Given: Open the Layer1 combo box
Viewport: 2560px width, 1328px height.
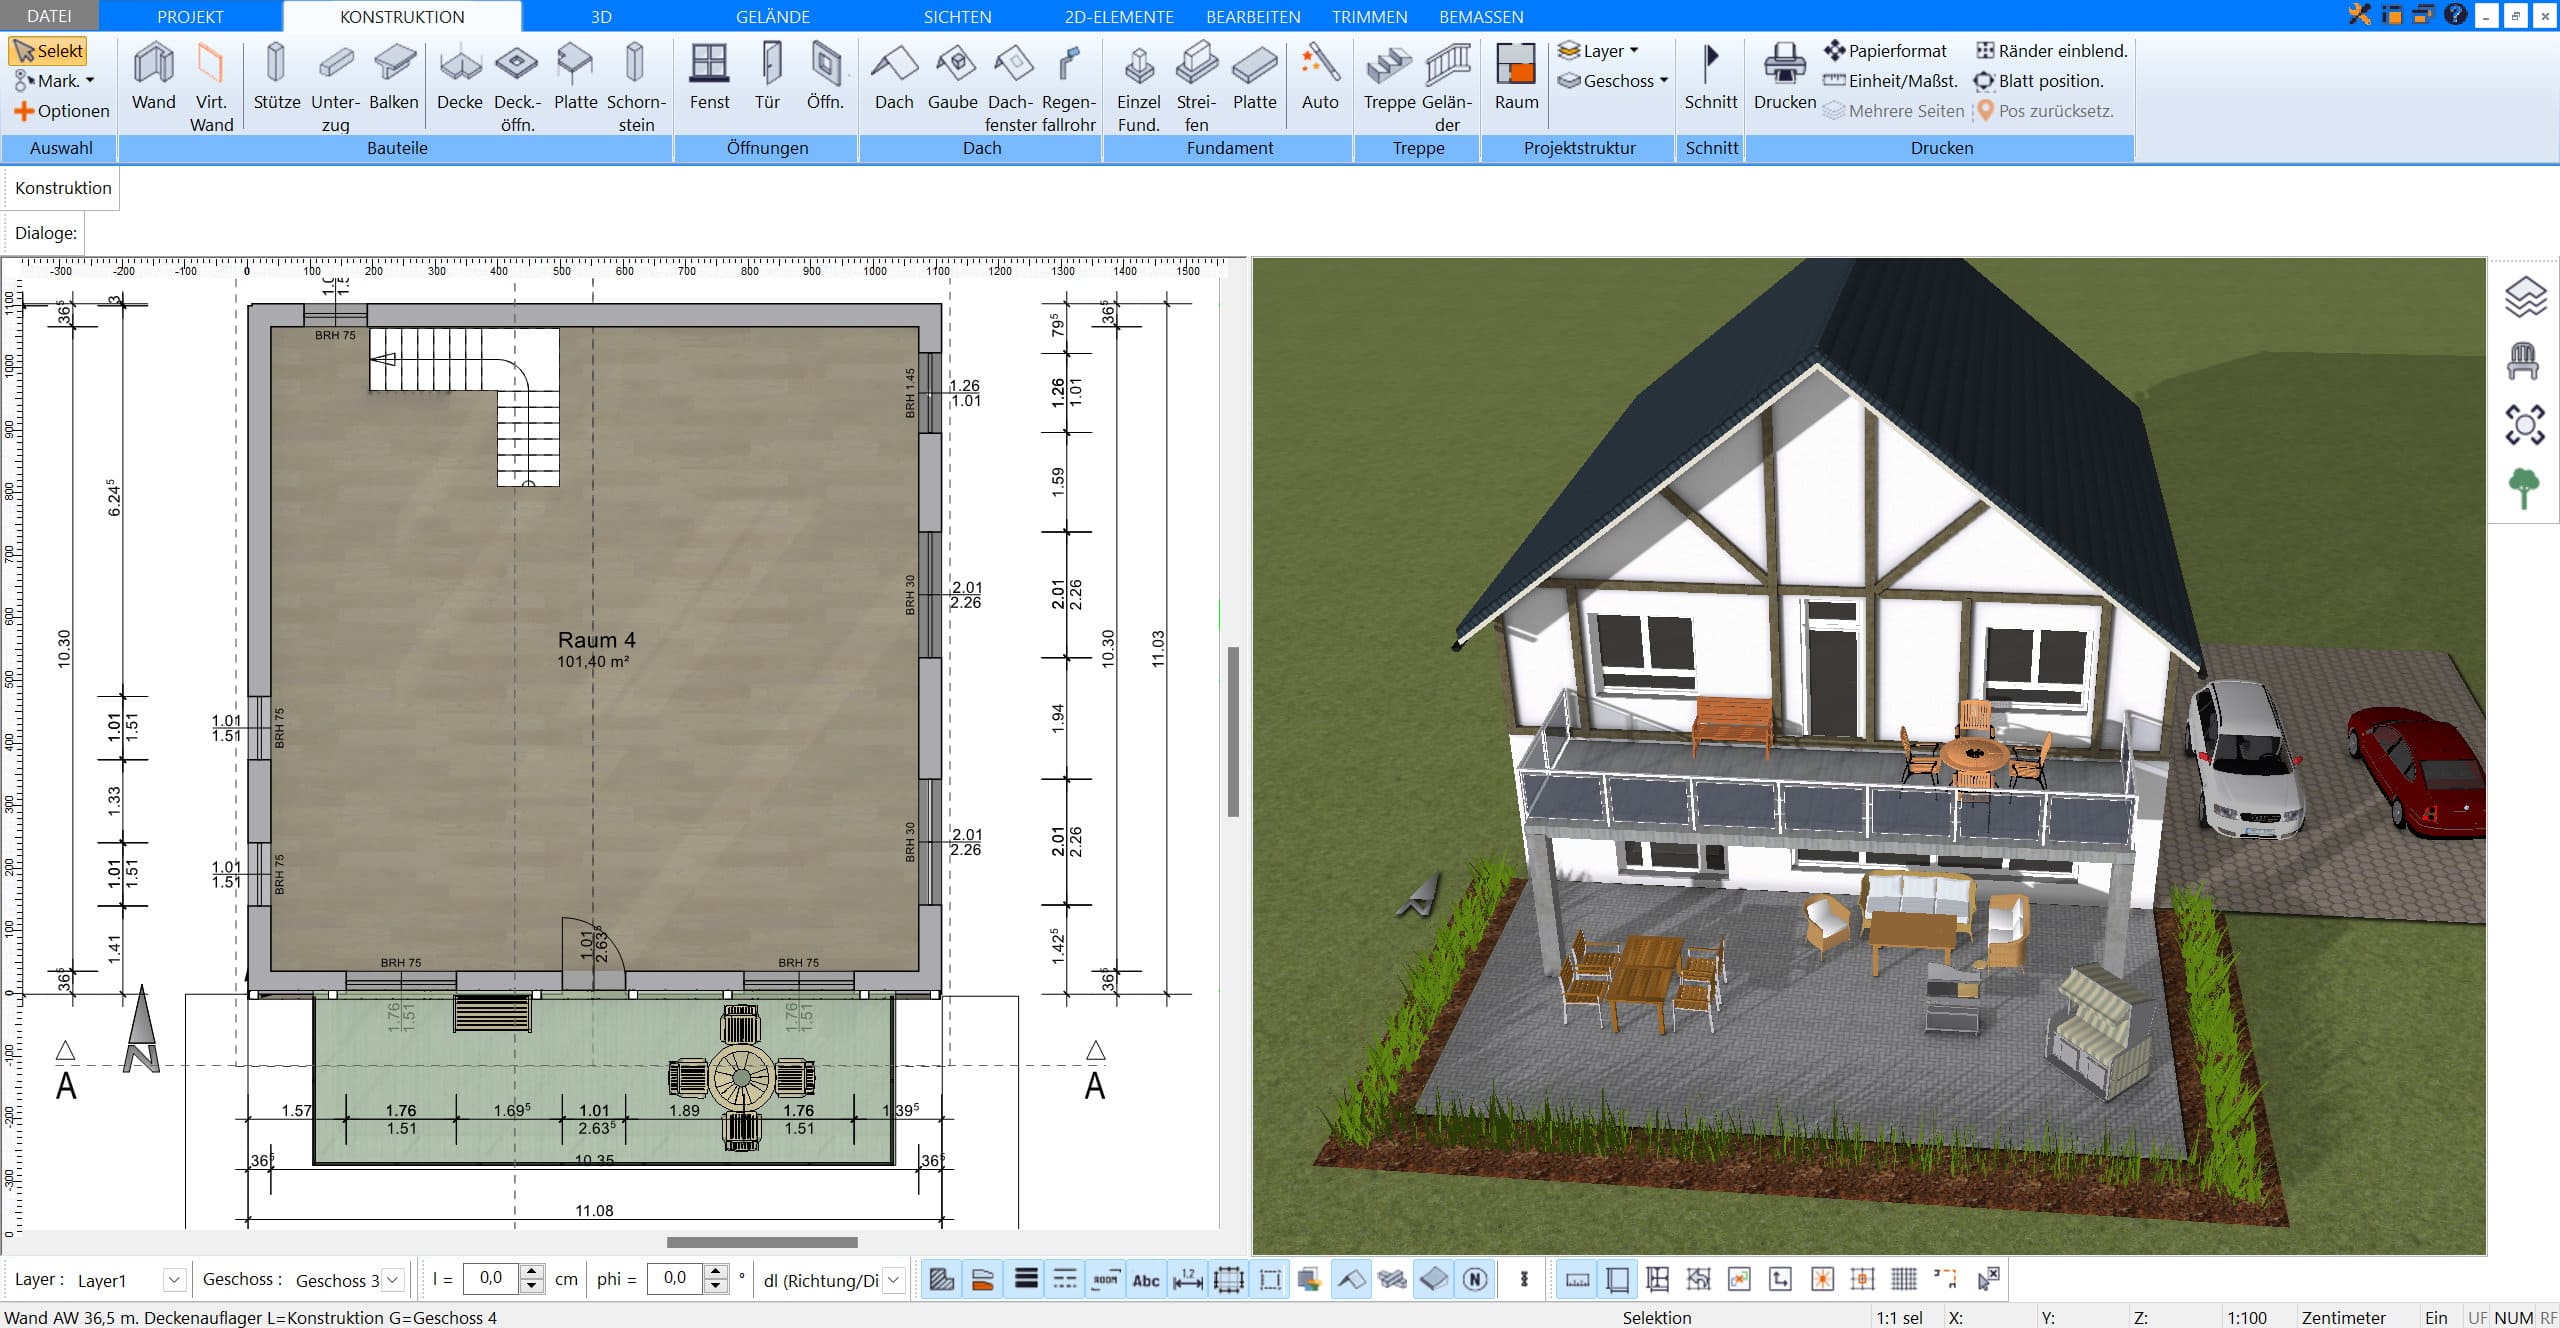Looking at the screenshot, I should click(x=131, y=1279).
